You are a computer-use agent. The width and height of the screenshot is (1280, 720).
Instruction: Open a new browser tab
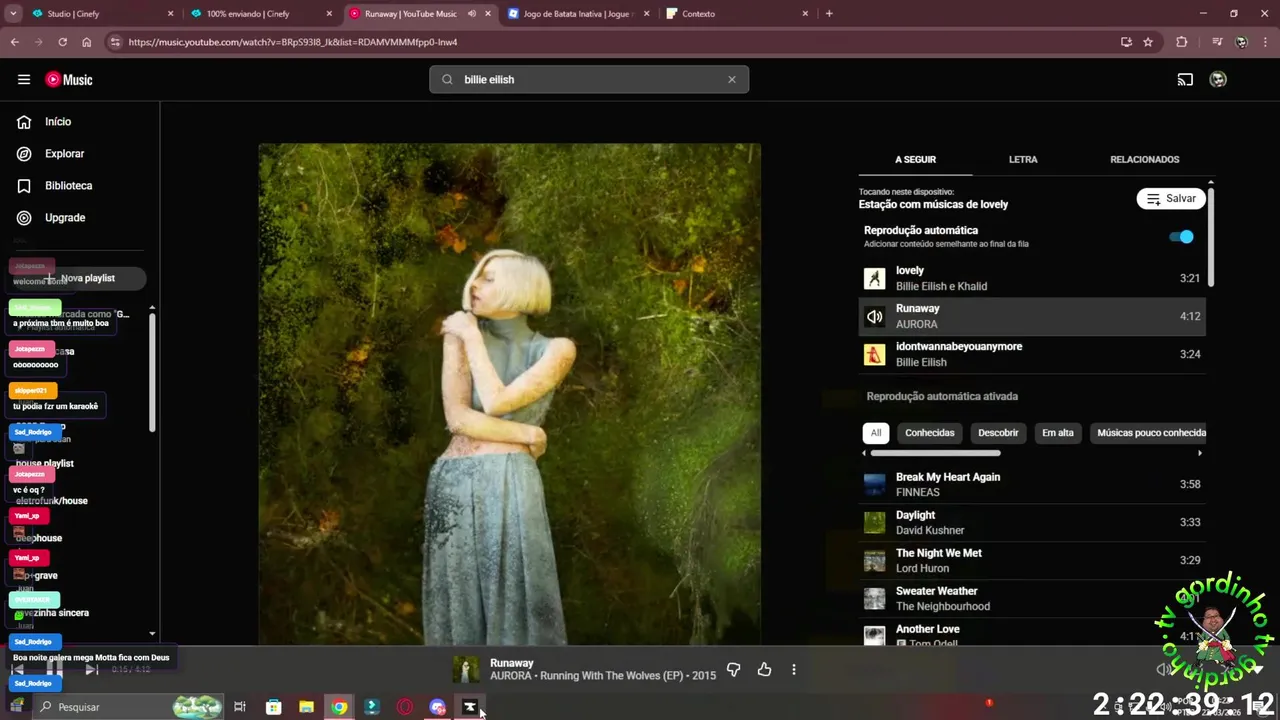[x=829, y=14]
